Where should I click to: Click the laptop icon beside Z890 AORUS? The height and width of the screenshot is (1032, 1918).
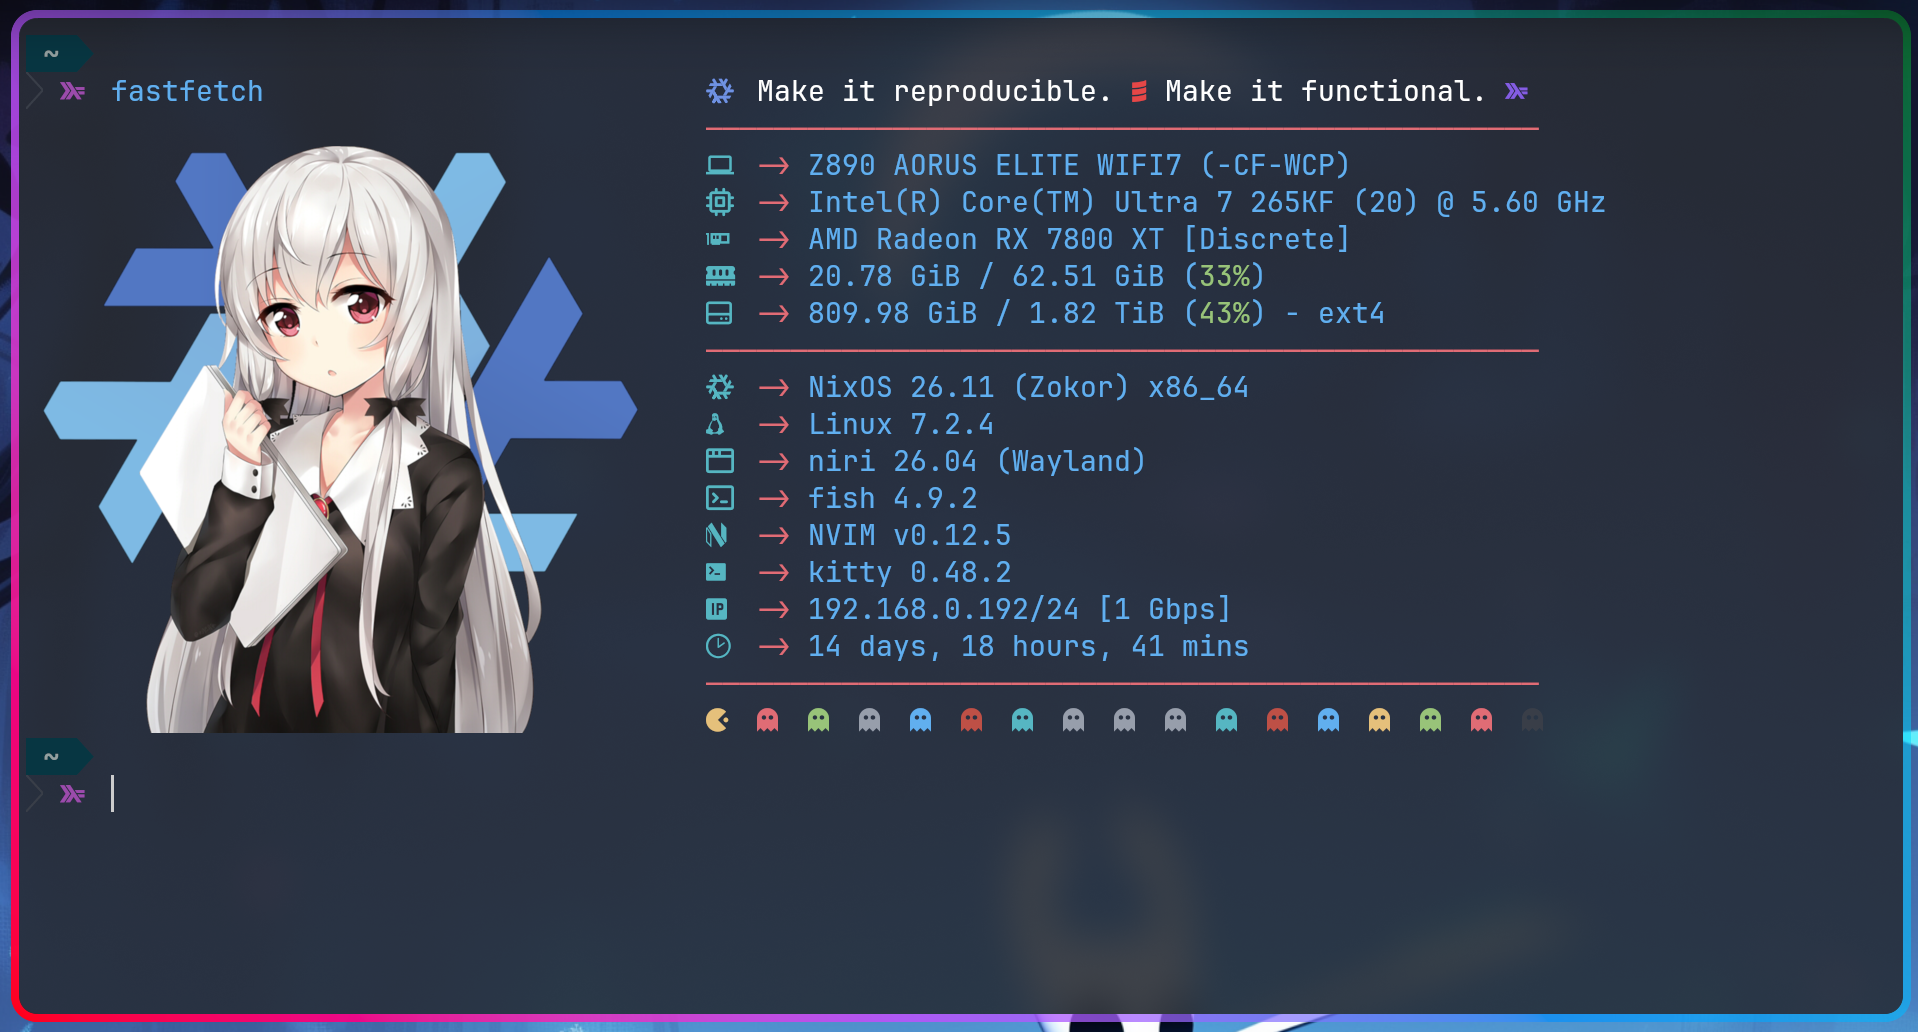coord(720,165)
